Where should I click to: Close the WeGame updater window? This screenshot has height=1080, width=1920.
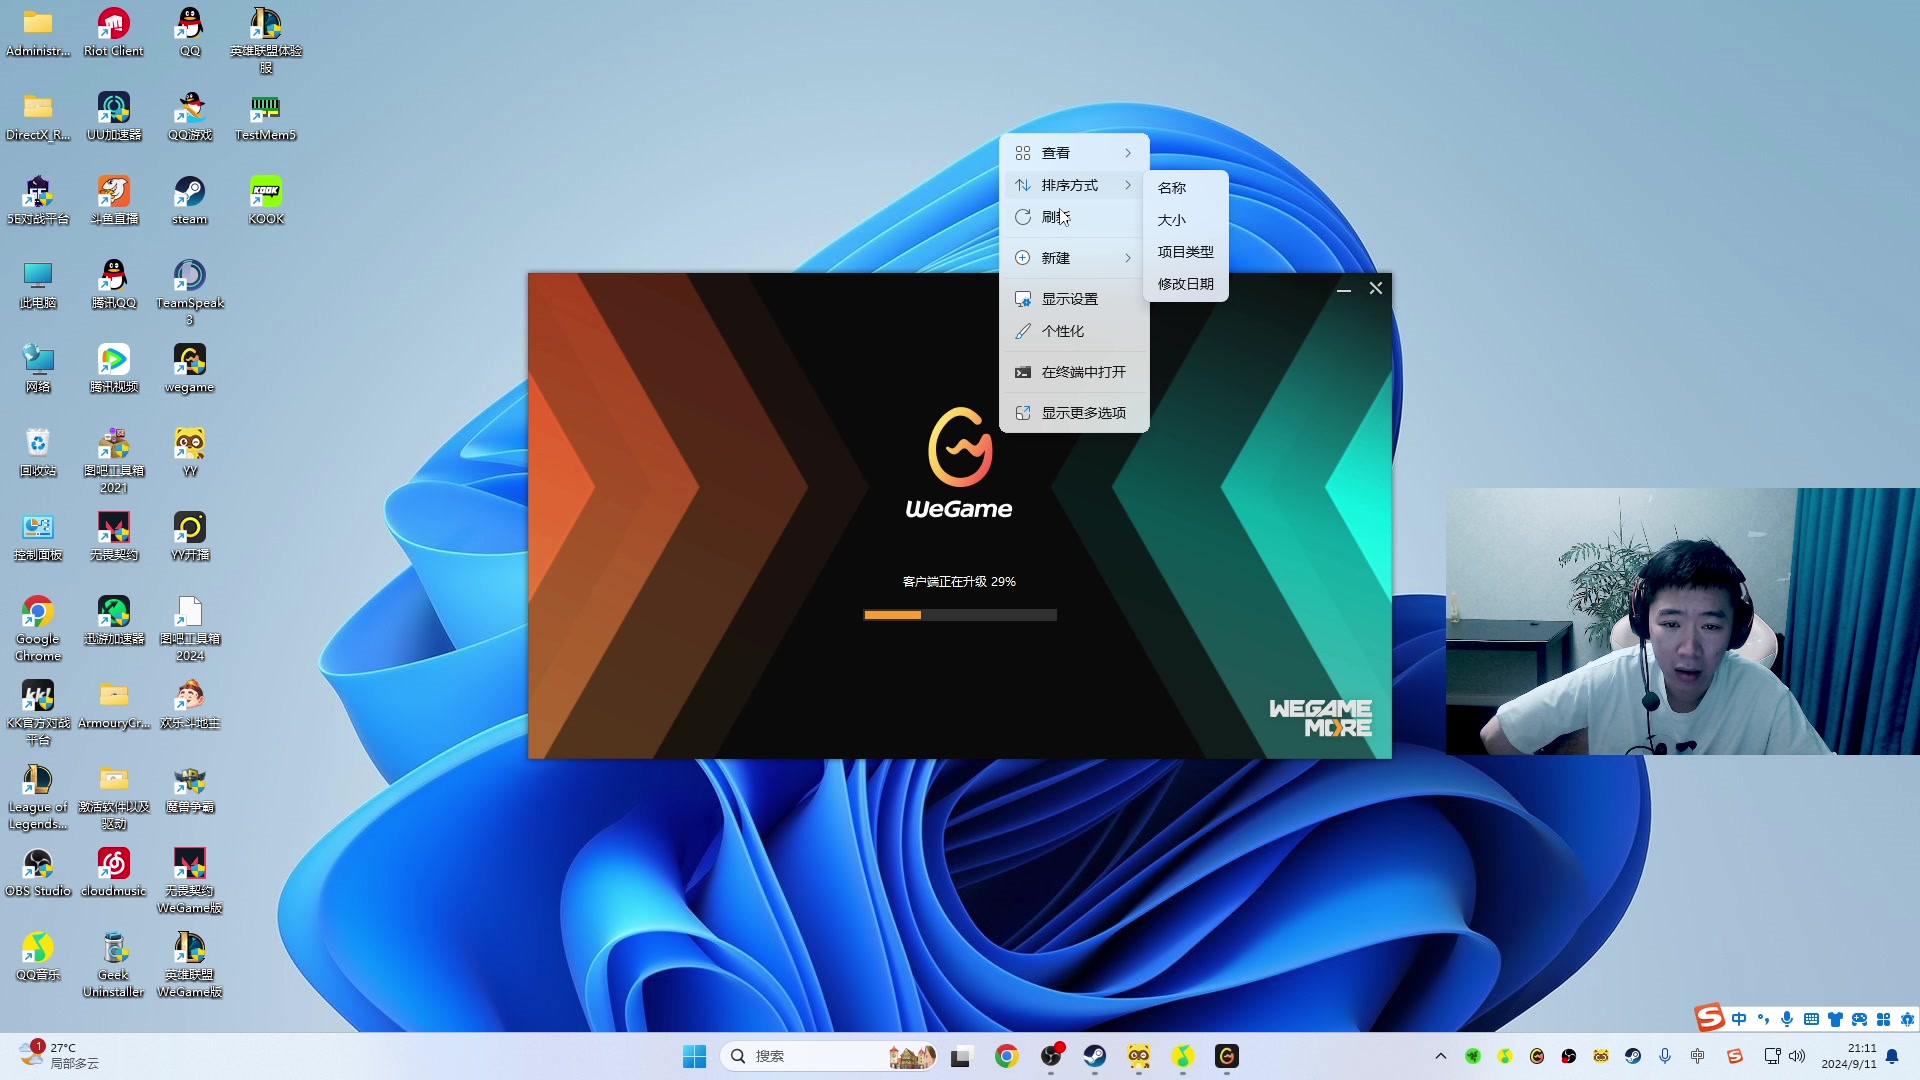[x=1376, y=289]
